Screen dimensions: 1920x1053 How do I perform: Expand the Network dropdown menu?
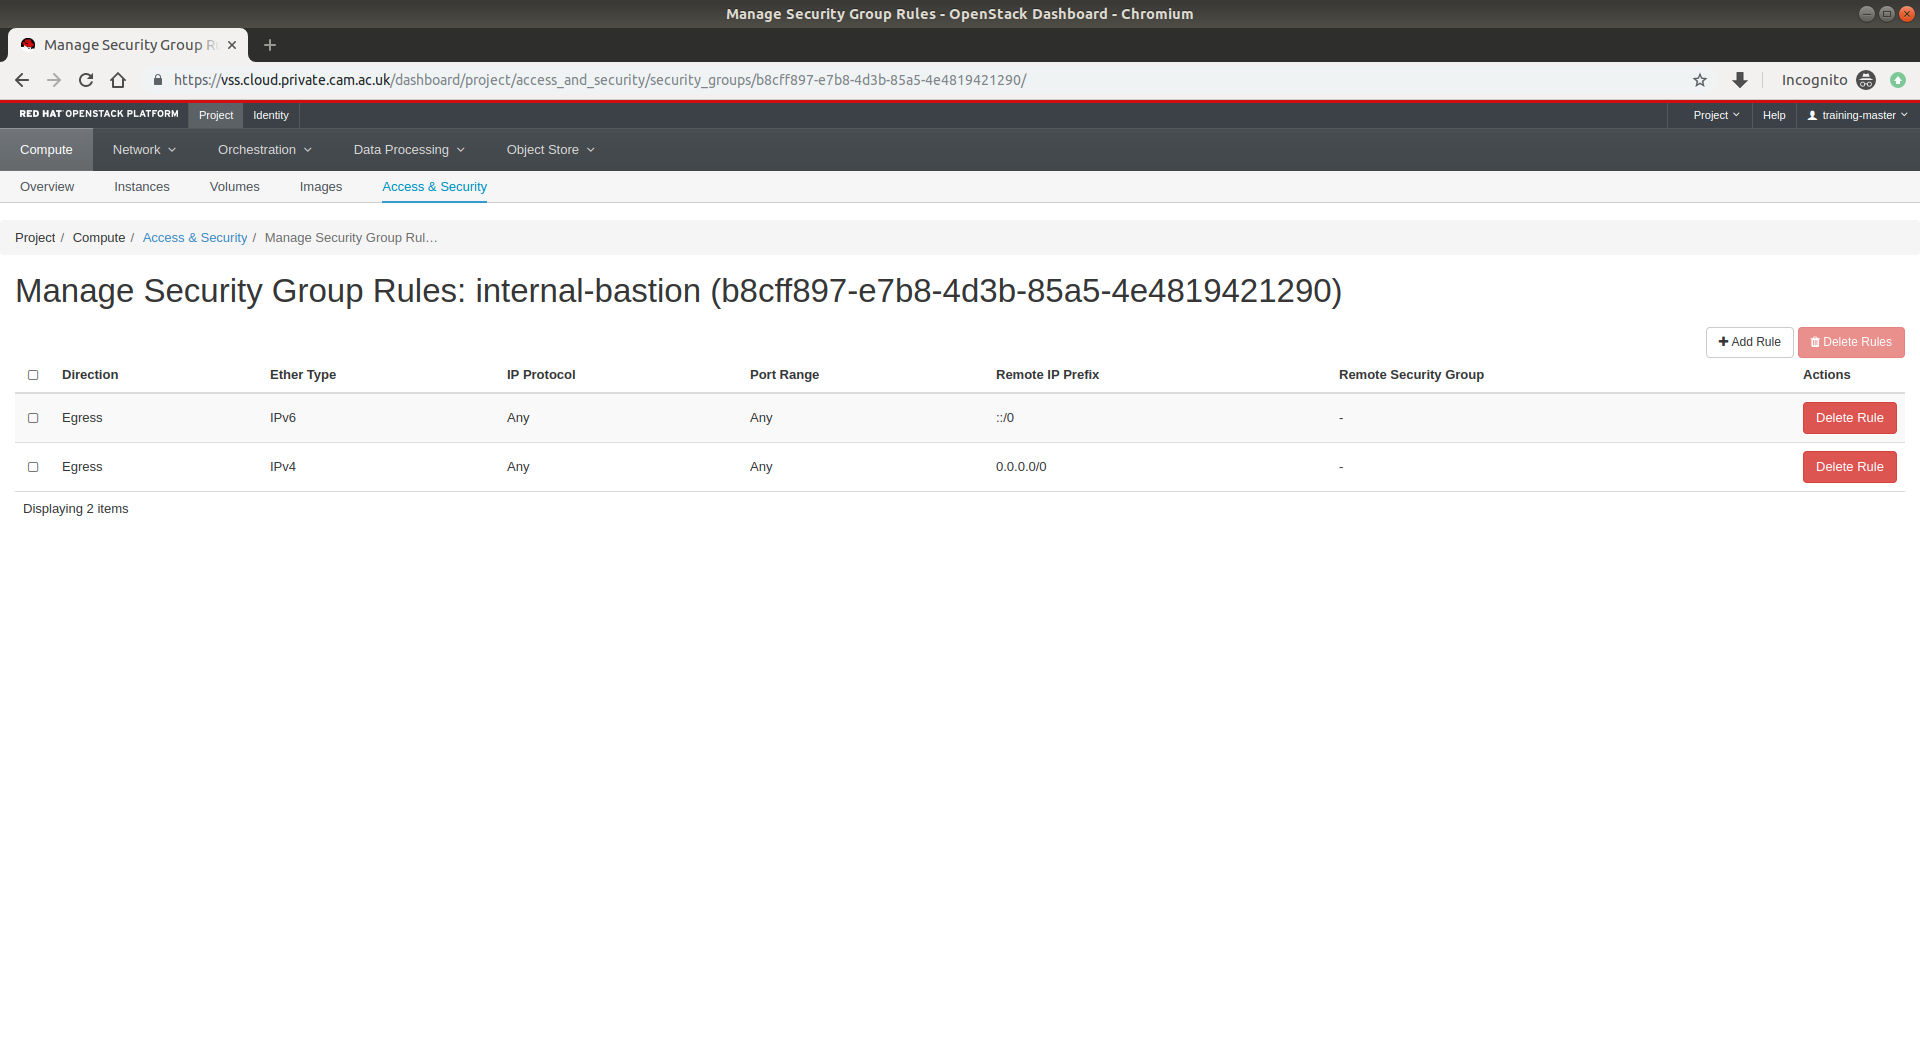coord(144,150)
